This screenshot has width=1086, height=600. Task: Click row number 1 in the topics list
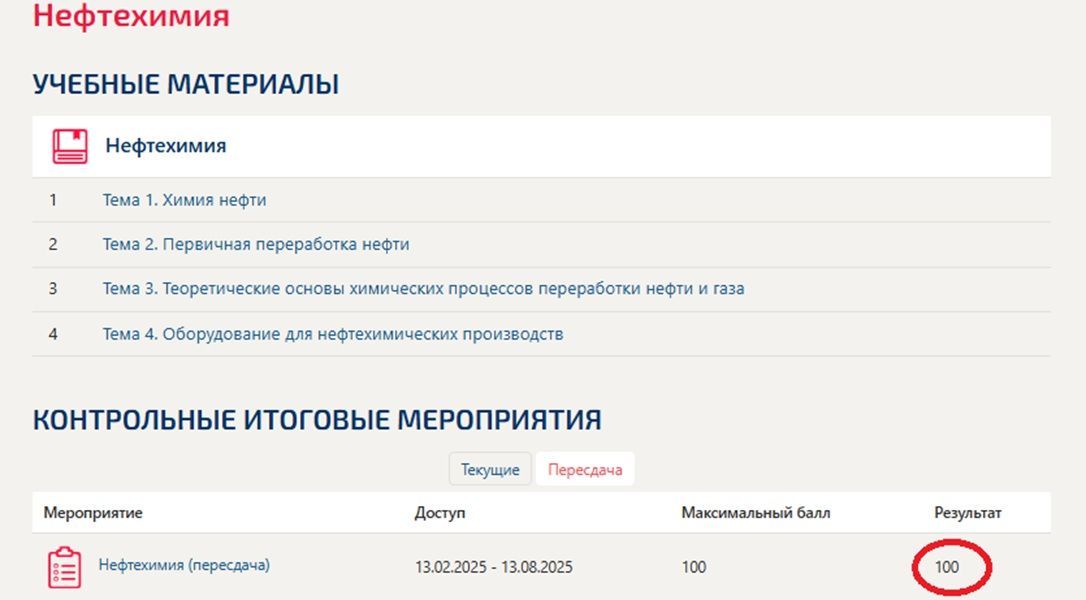(x=53, y=200)
